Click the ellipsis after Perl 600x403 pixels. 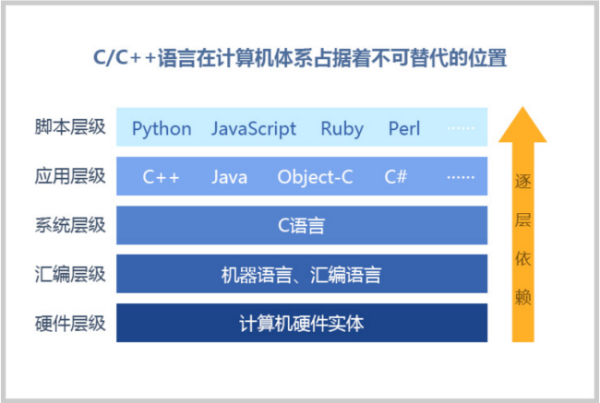click(x=461, y=129)
